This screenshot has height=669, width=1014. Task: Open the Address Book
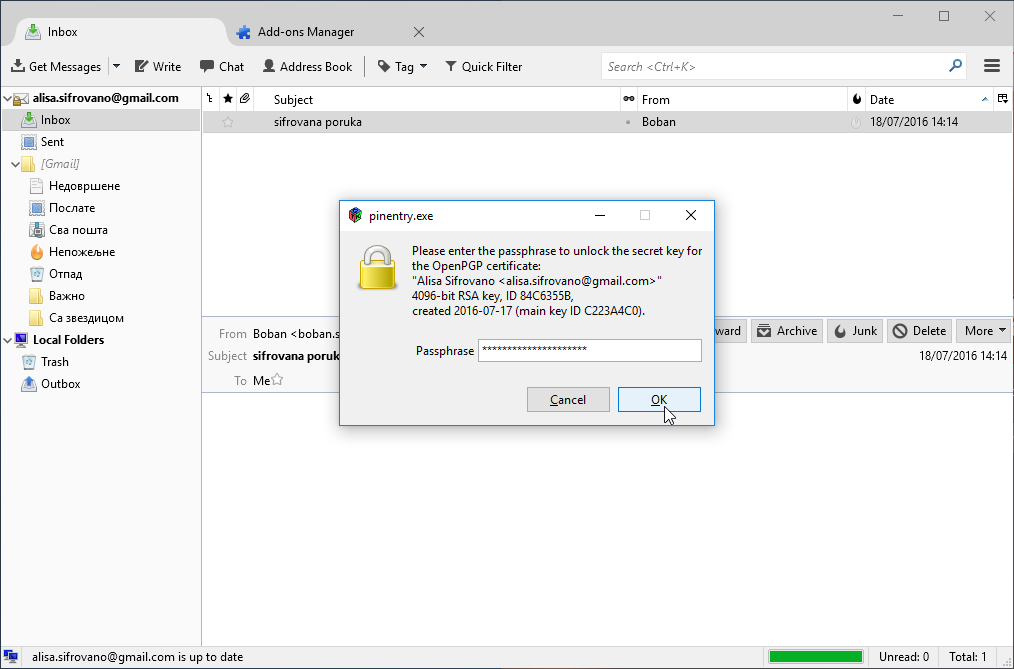pyautogui.click(x=307, y=67)
